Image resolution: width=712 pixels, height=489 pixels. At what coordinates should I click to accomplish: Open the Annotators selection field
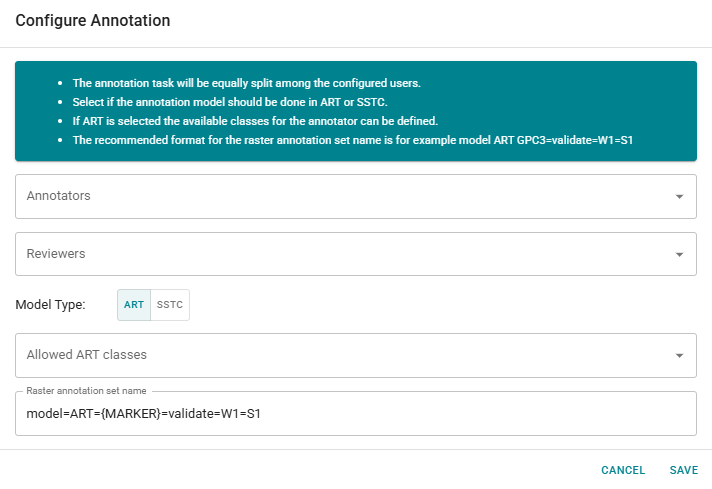[x=340, y=196]
